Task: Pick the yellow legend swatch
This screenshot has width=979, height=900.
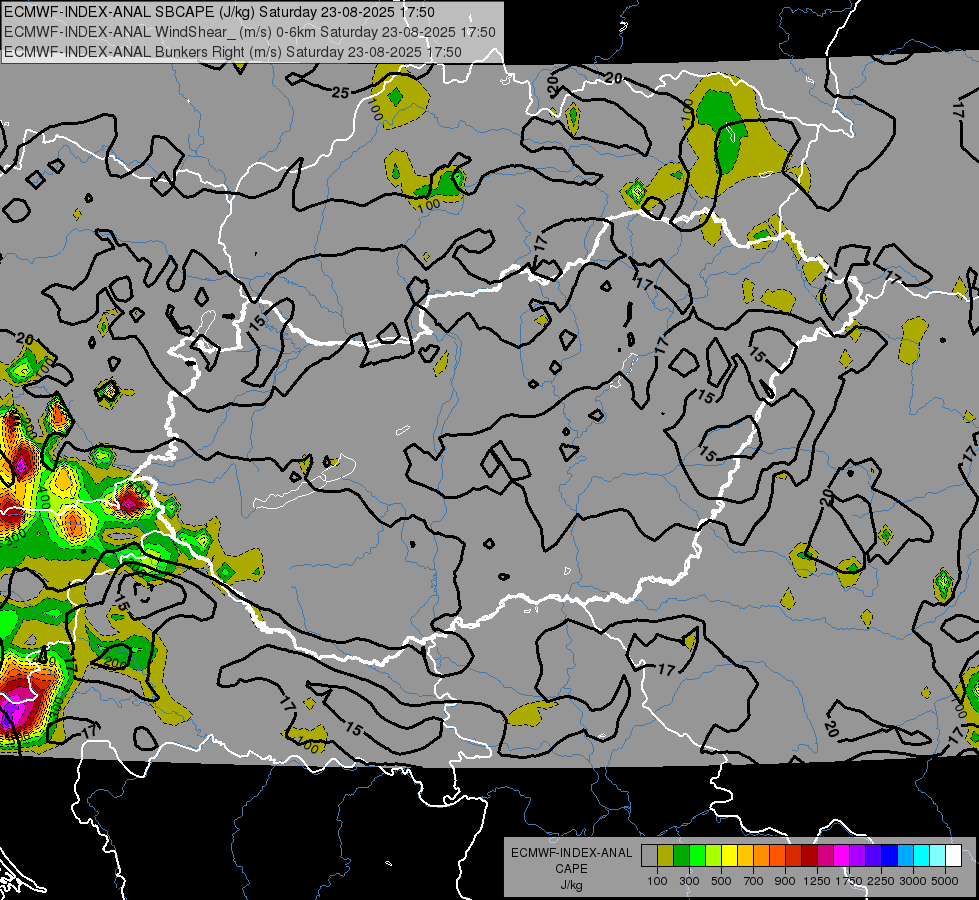Action: pos(729,855)
